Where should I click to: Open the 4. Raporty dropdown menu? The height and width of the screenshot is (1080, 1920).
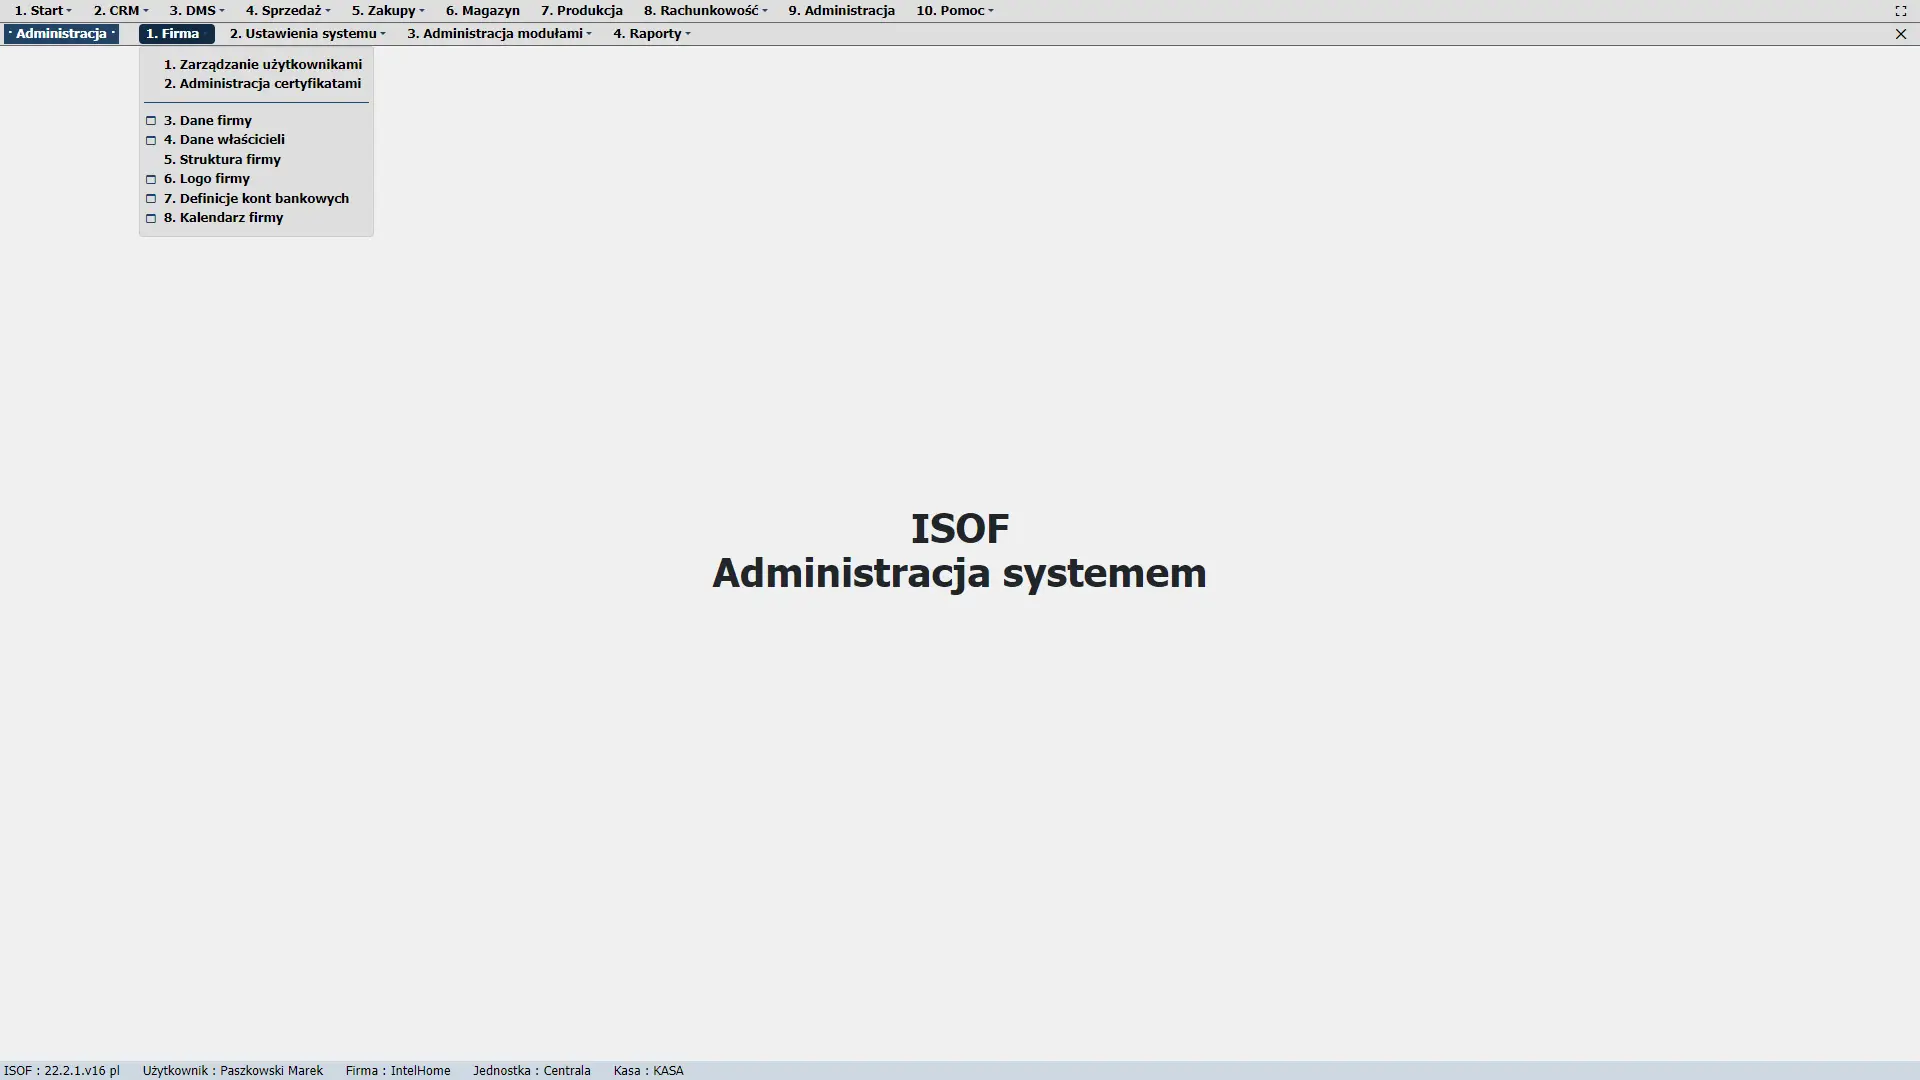coord(652,34)
